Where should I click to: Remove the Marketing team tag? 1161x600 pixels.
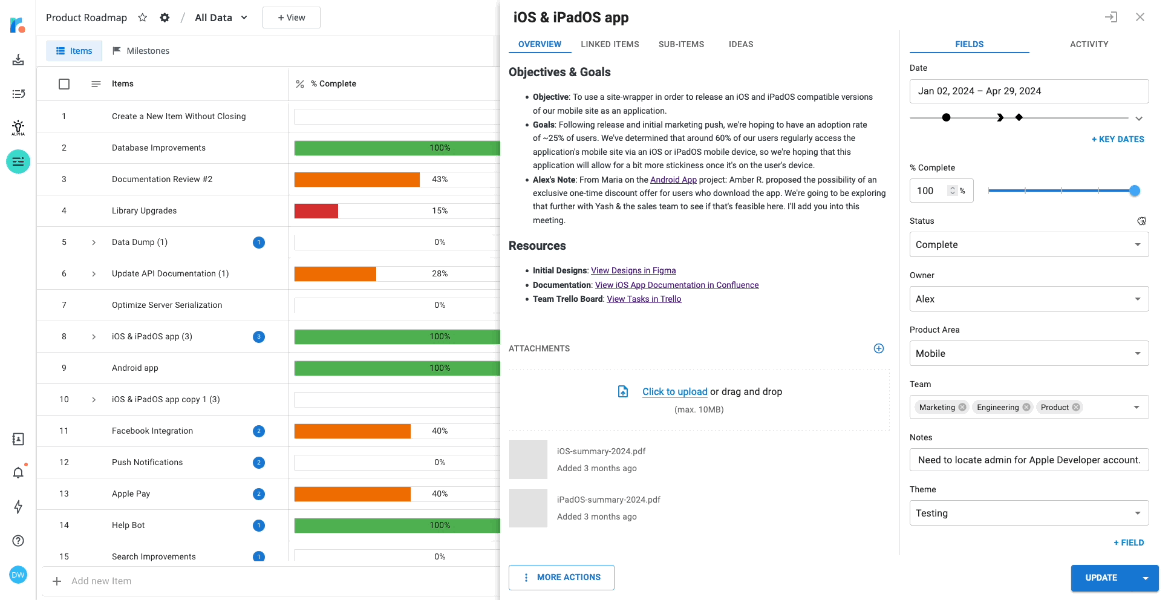(x=963, y=407)
